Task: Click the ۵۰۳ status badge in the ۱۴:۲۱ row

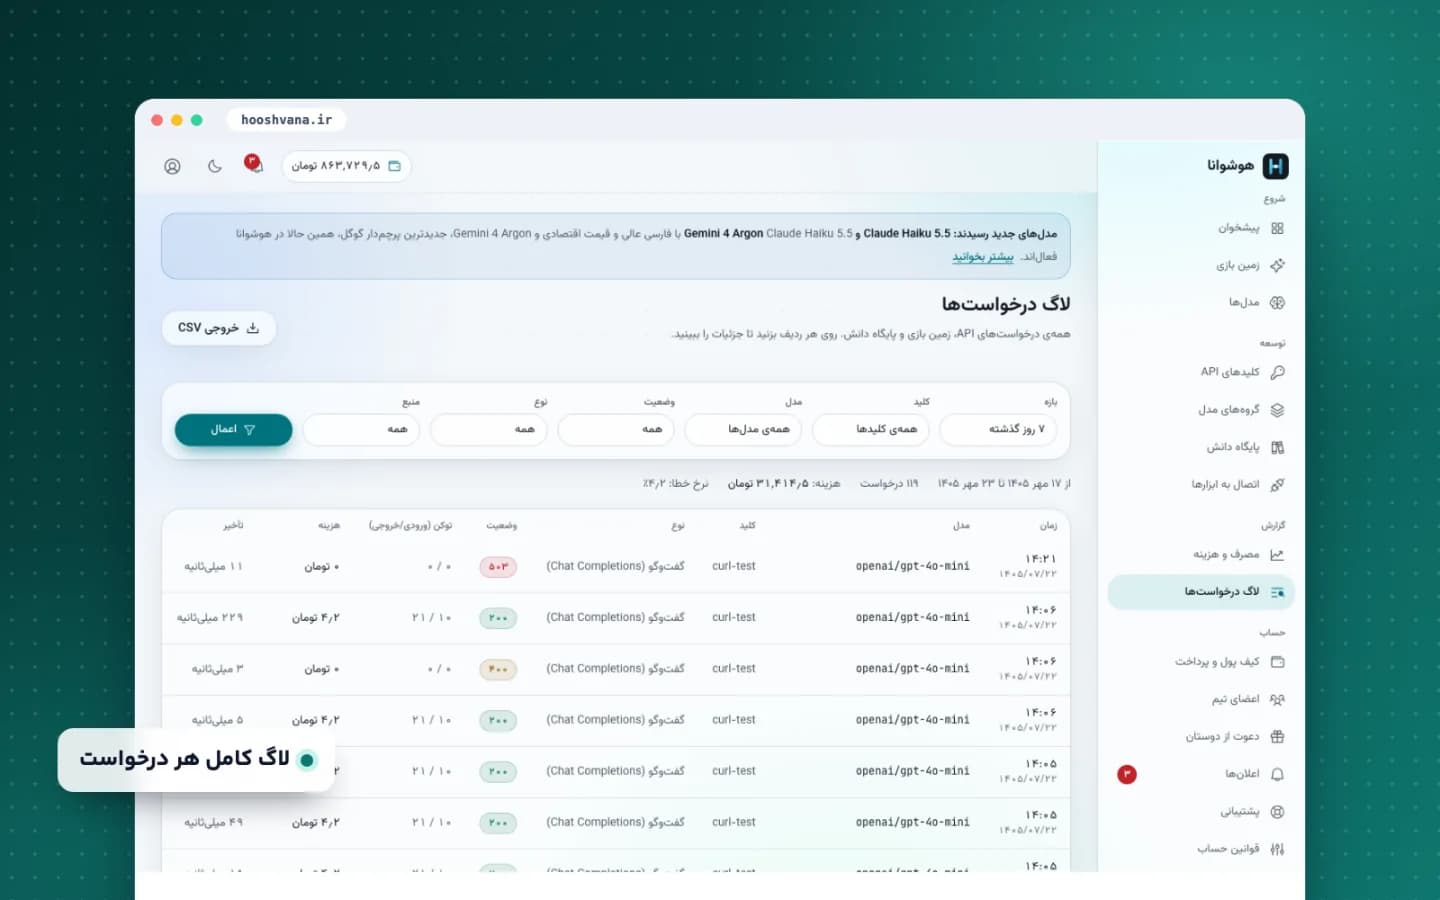Action: [x=498, y=567]
